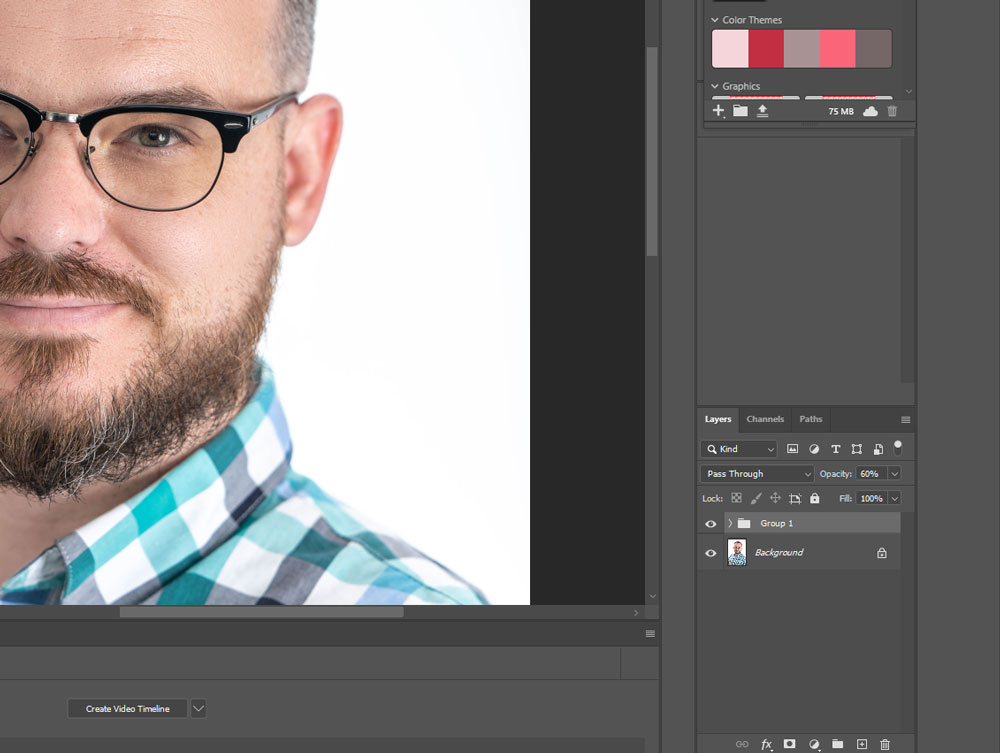The image size is (1000, 753).
Task: Click the Create Video Timeline button
Action: [x=127, y=709]
